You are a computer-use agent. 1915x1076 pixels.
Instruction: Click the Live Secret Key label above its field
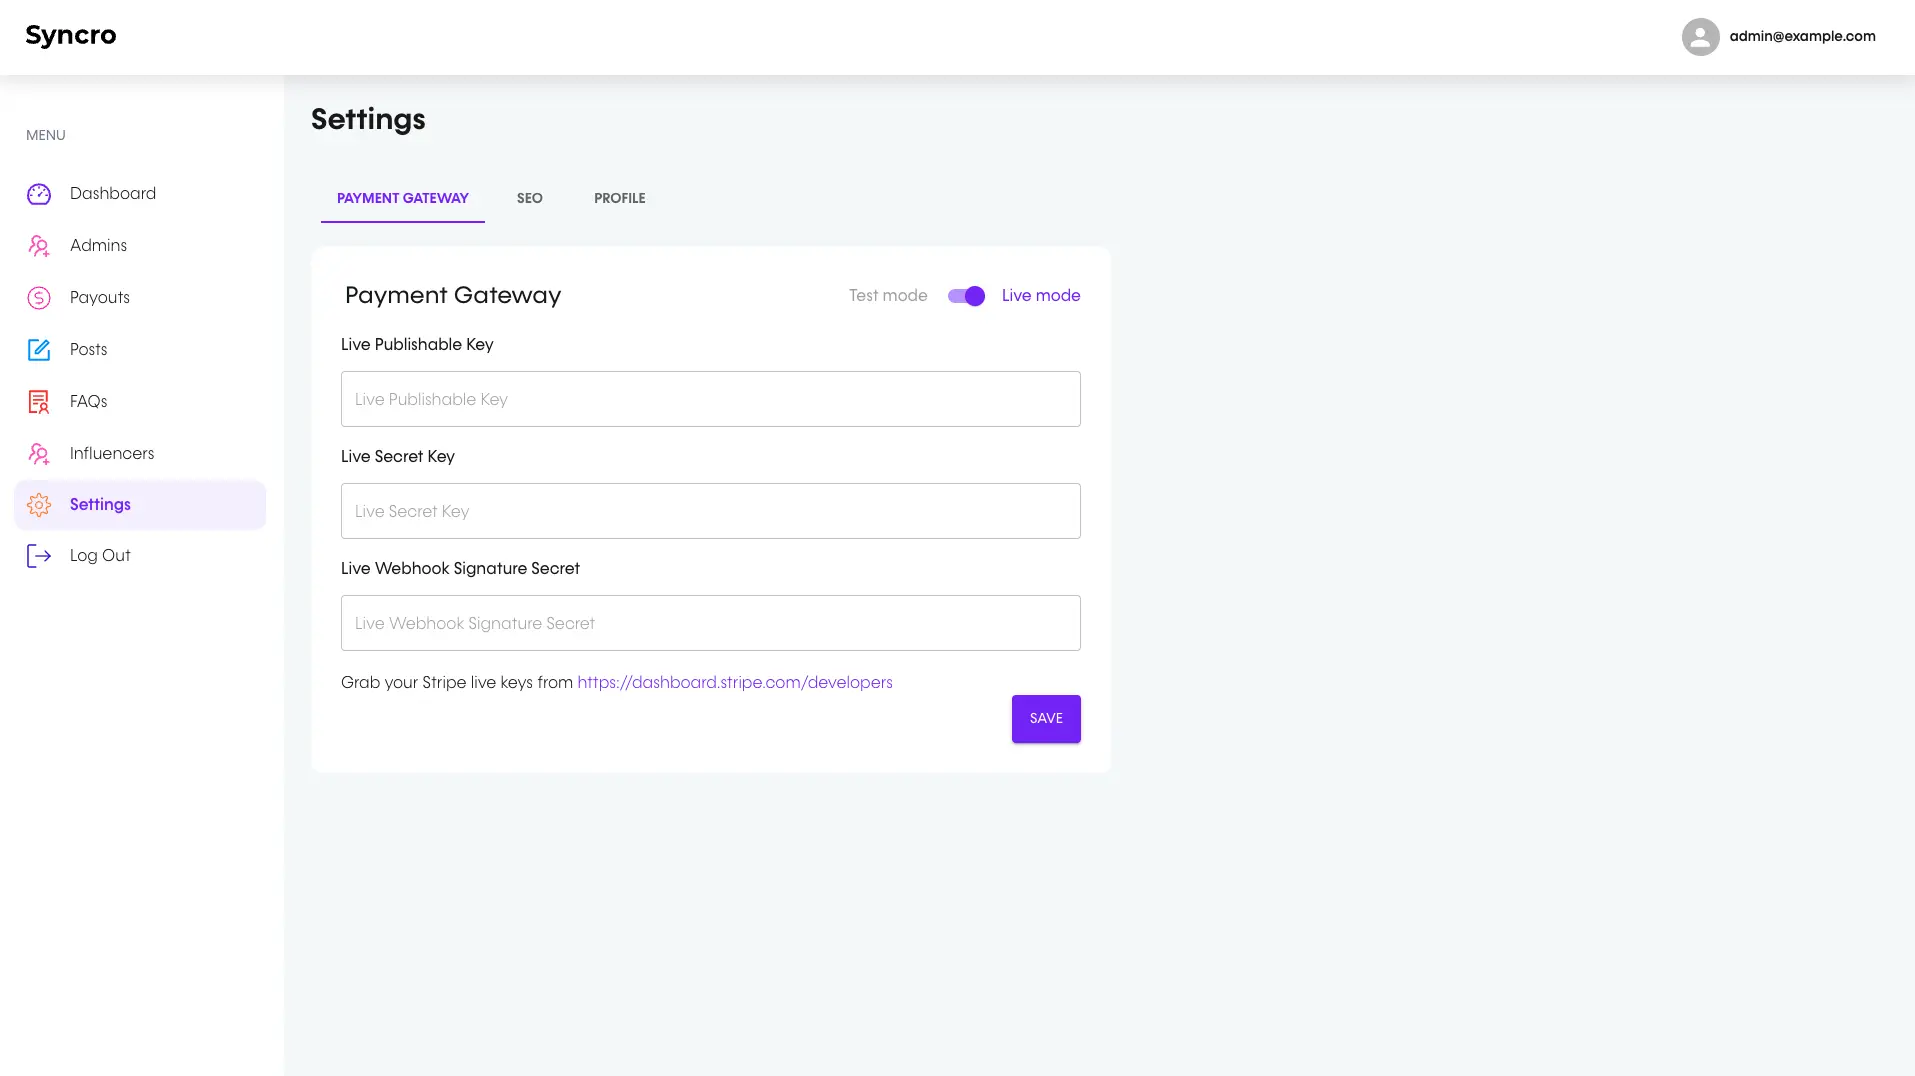point(398,457)
